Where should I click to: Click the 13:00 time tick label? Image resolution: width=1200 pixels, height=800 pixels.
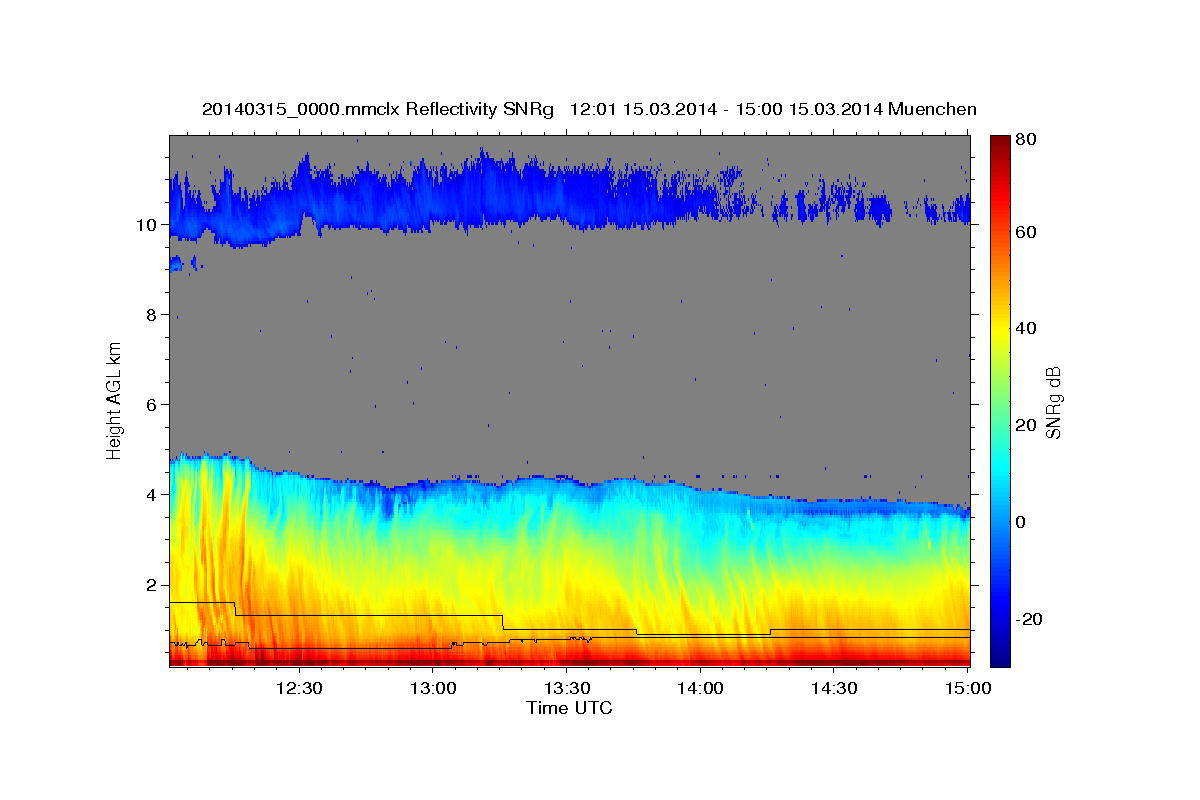click(x=432, y=688)
